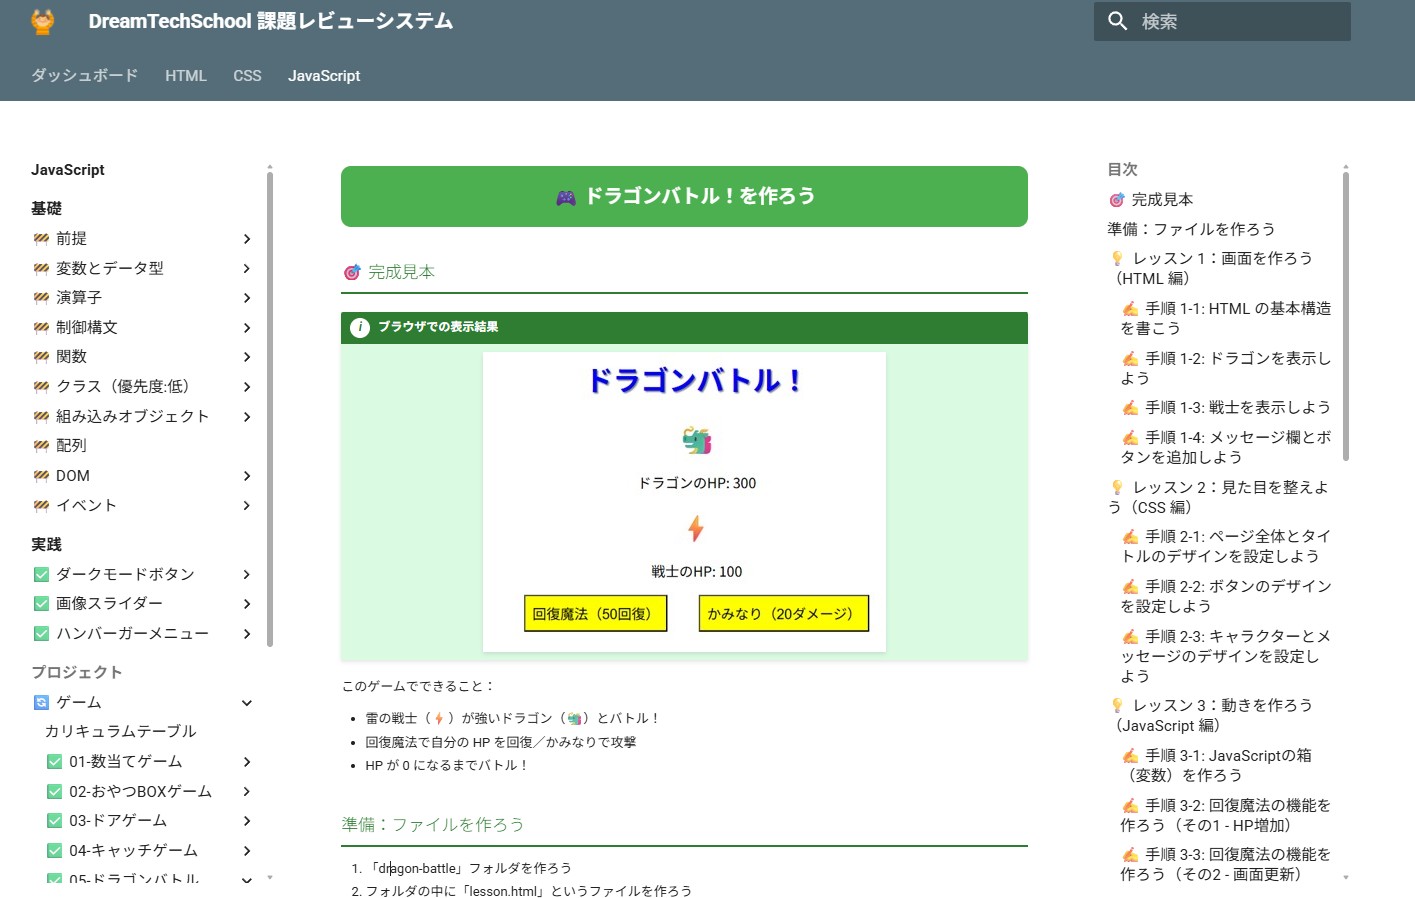Collapse the ゲーム project chevron

246,702
